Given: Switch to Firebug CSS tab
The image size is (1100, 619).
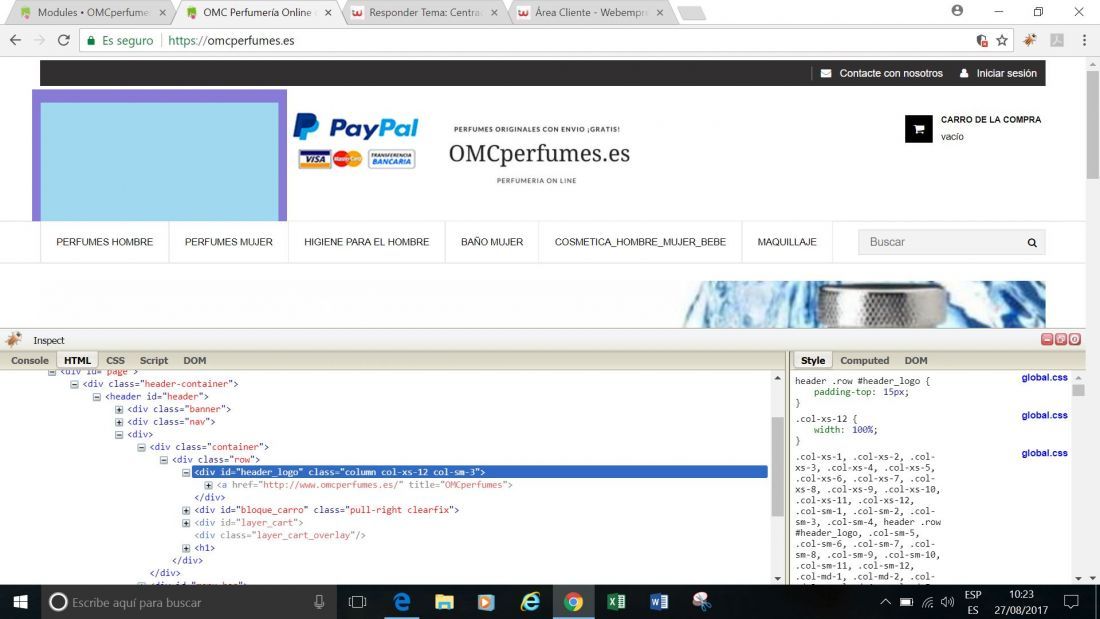Looking at the screenshot, I should (x=115, y=360).
